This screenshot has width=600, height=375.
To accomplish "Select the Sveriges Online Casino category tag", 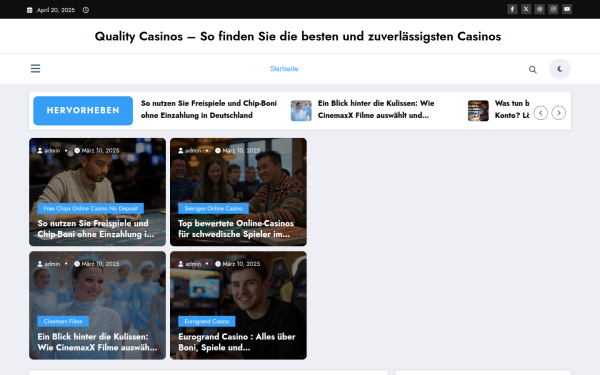I will point(214,209).
